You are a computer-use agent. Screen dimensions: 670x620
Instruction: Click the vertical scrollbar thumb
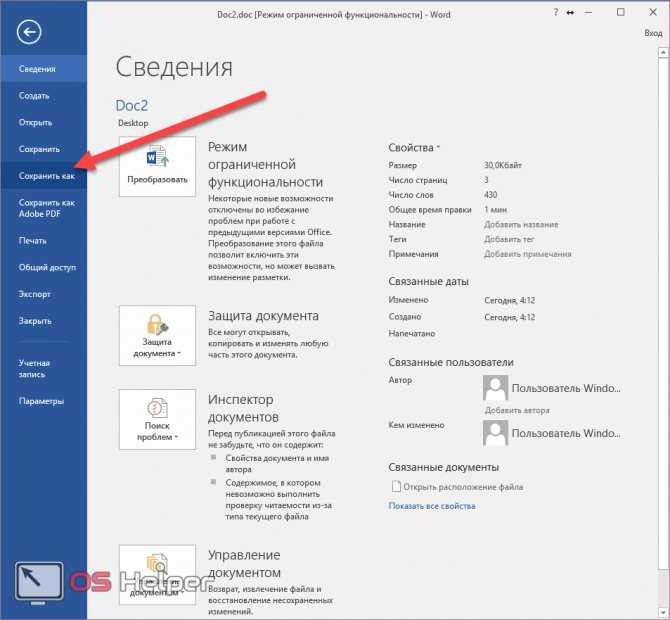point(663,314)
